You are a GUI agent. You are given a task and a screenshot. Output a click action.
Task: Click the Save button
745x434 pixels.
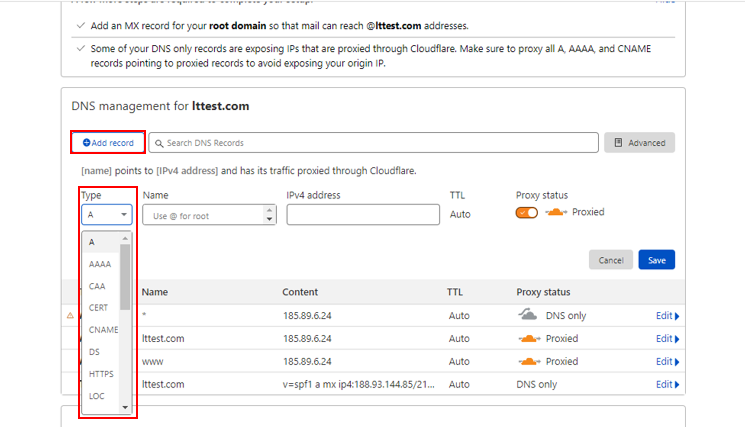tap(657, 260)
